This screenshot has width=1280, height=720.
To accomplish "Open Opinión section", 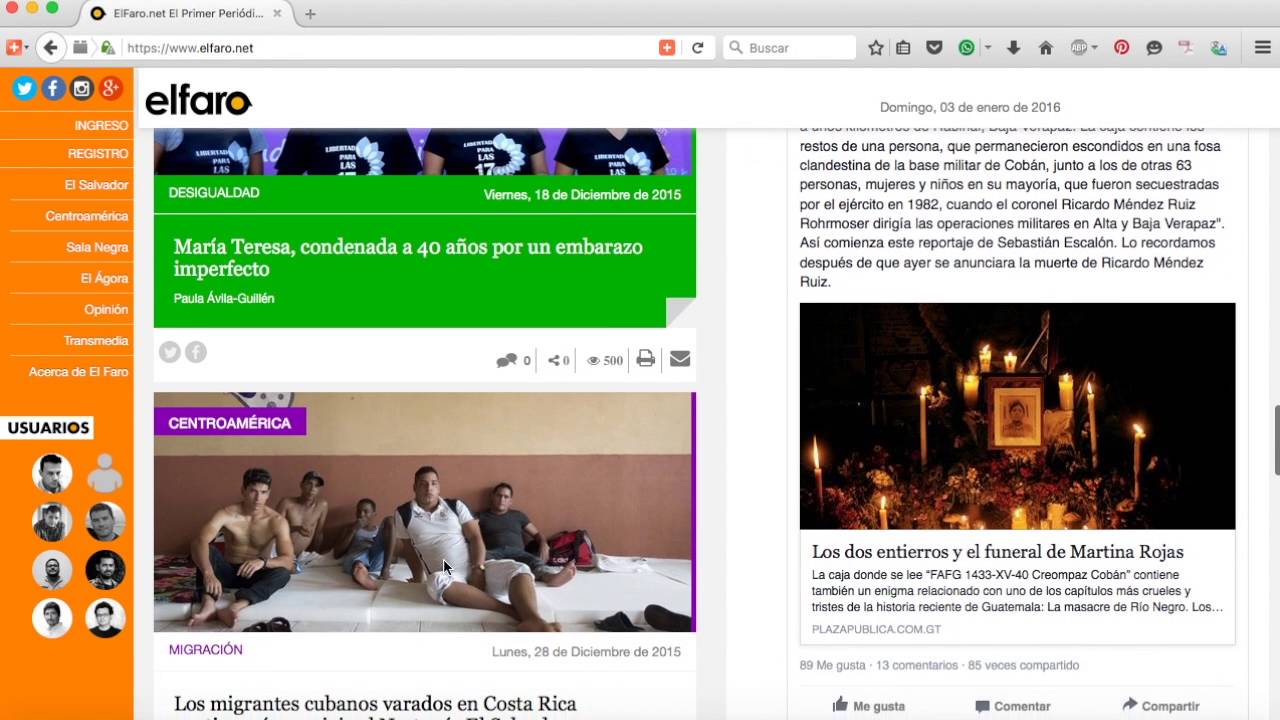I will click(x=106, y=309).
